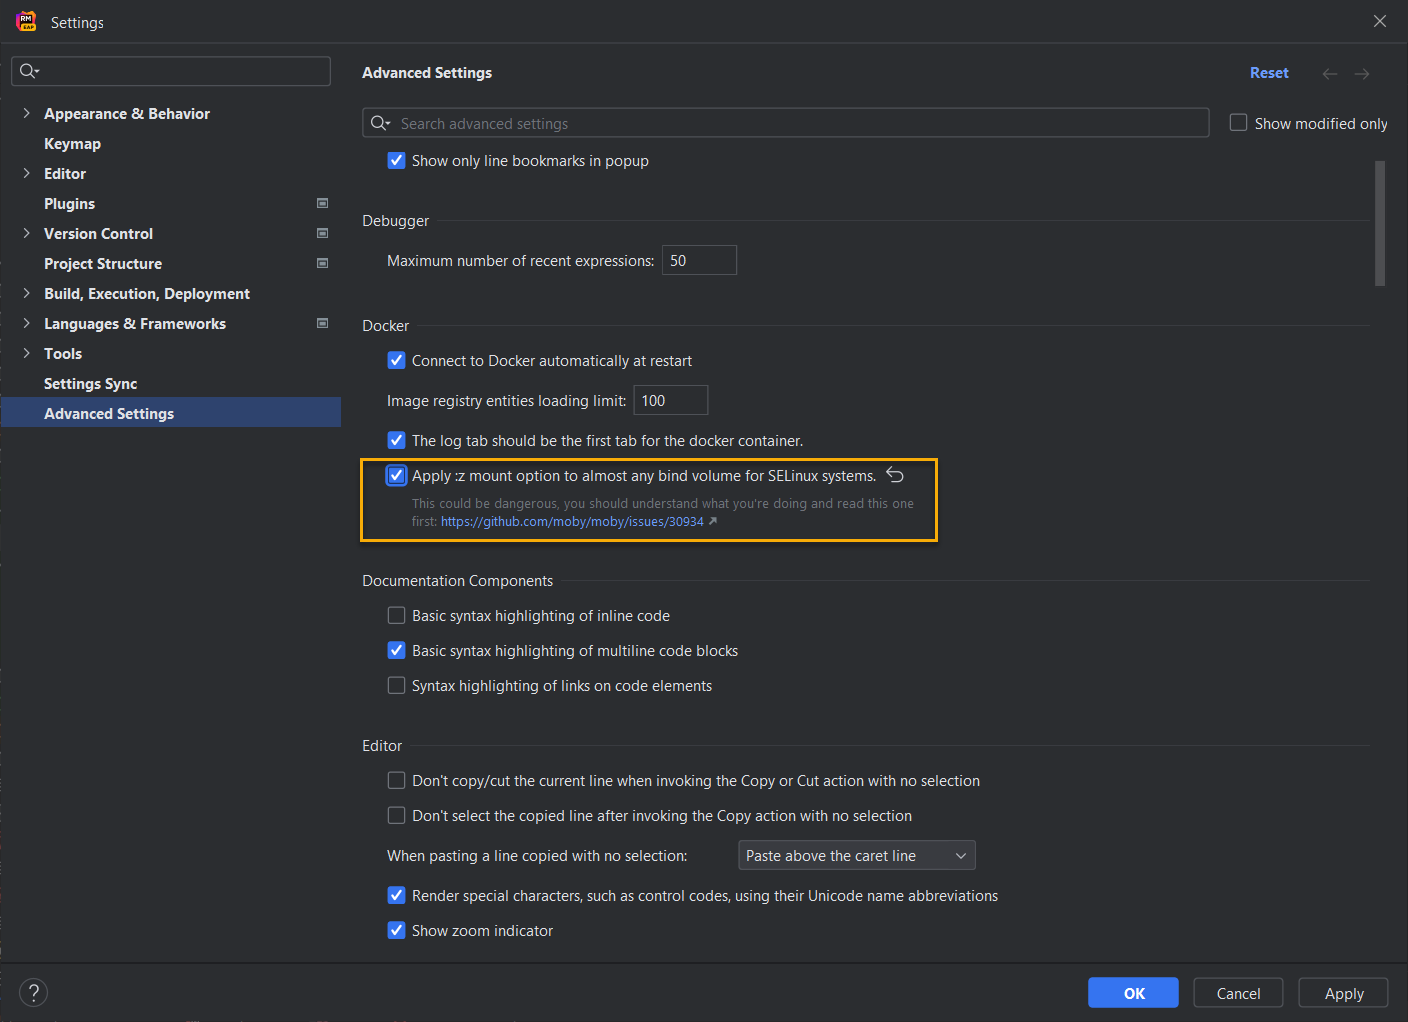The width and height of the screenshot is (1408, 1022).
Task: Click the Documentation Components section heading
Action: click(457, 580)
